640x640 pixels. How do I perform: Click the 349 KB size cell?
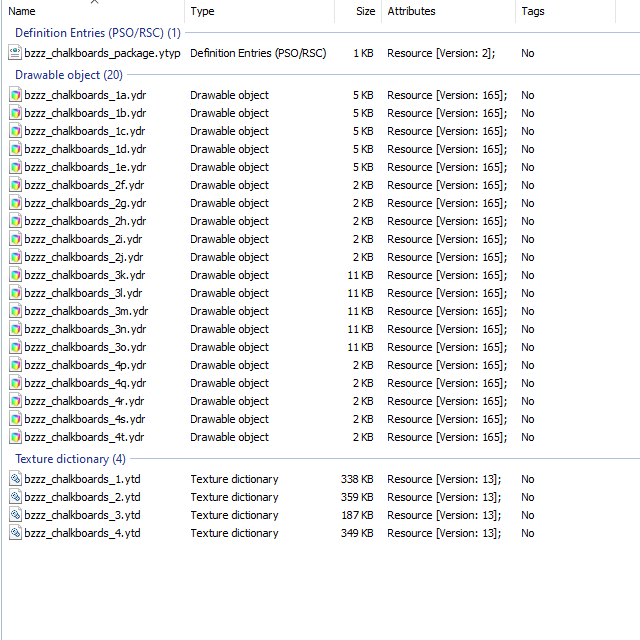357,533
